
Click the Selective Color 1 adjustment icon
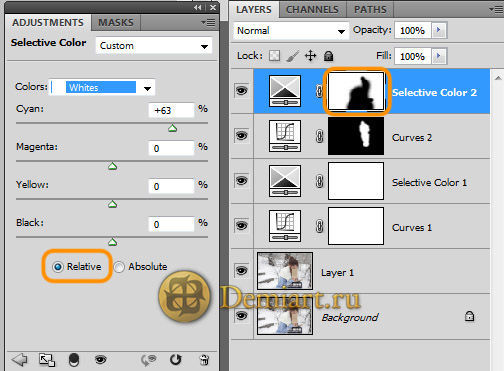[x=285, y=181]
